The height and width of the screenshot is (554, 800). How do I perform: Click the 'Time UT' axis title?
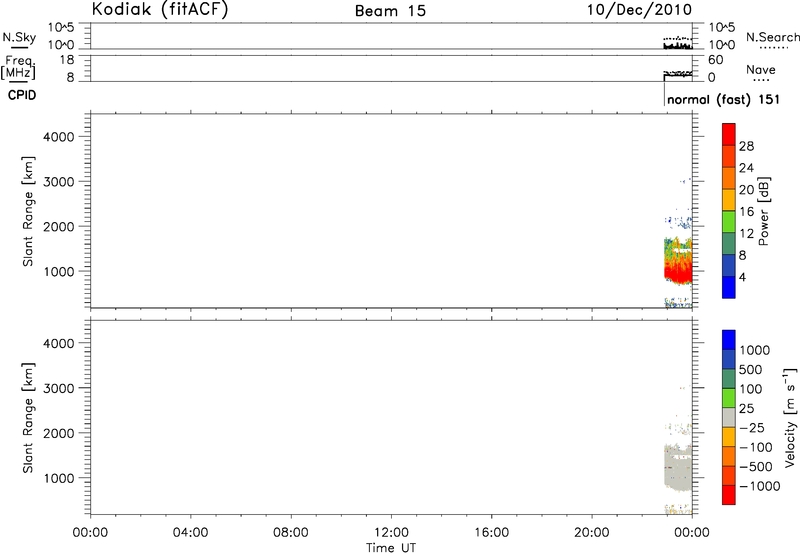[x=391, y=548]
